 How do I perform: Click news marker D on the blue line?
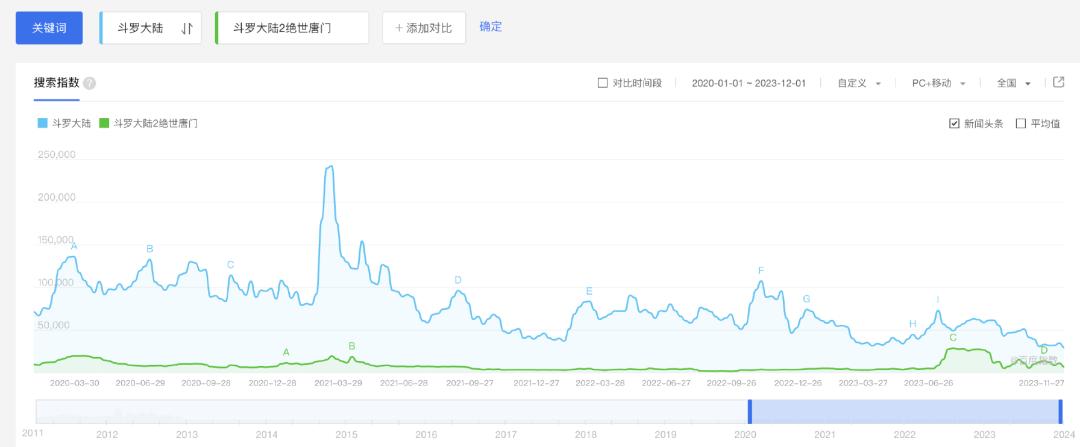(x=458, y=280)
